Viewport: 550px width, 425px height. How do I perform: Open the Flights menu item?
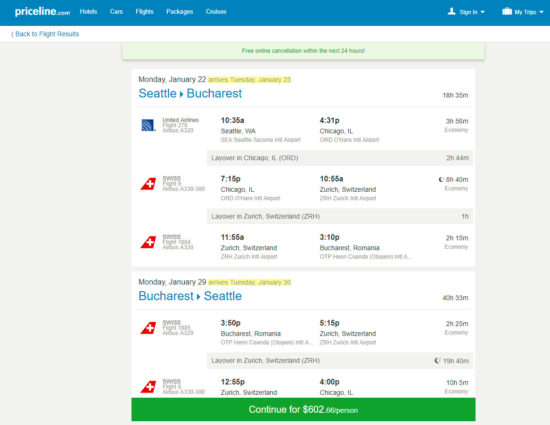145,12
